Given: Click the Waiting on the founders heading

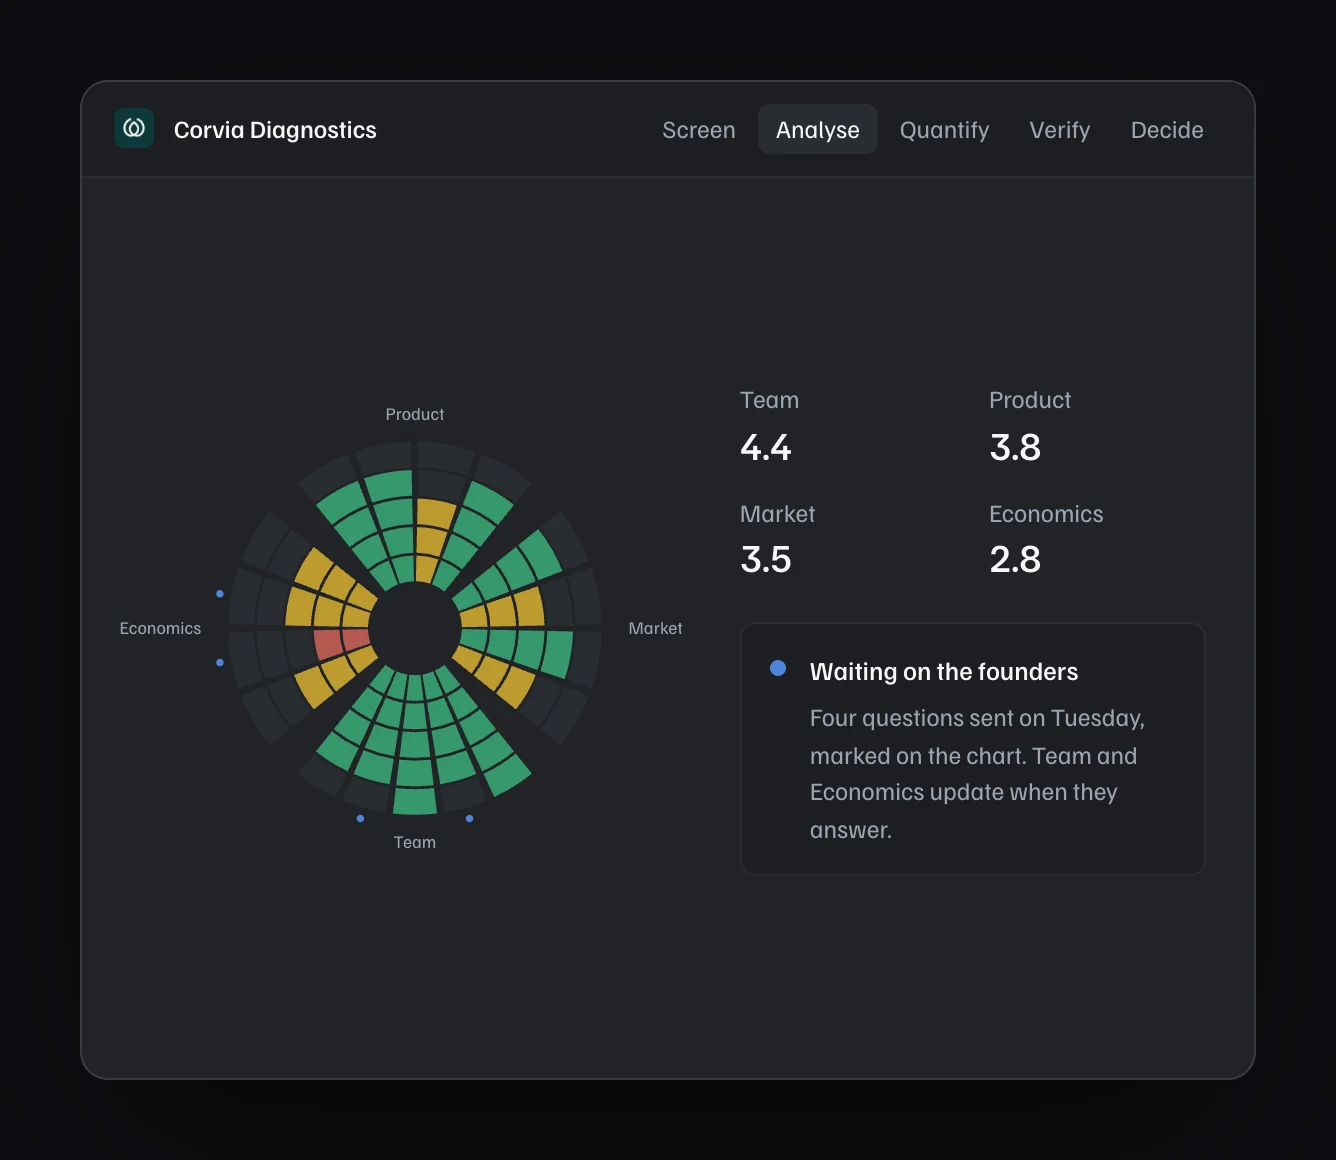Looking at the screenshot, I should click(x=944, y=671).
